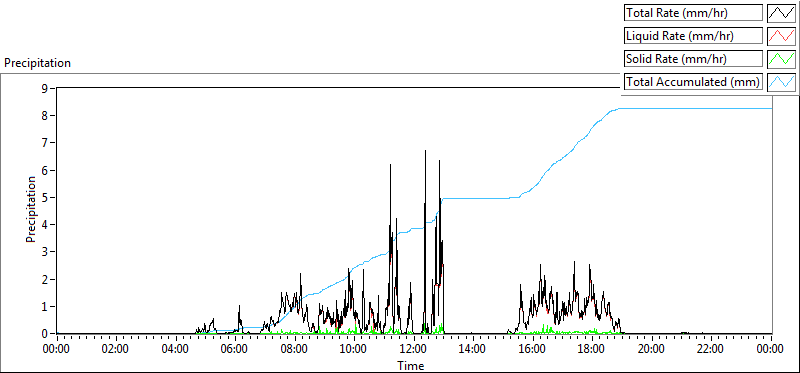Select the Solid Rate (mm/hr) legend label
Image resolution: width=800 pixels, height=373 pixels.
pyautogui.click(x=693, y=59)
